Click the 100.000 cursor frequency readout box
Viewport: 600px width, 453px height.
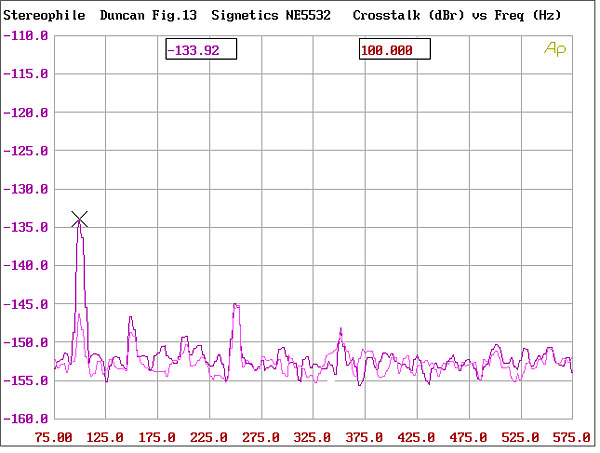click(x=395, y=49)
